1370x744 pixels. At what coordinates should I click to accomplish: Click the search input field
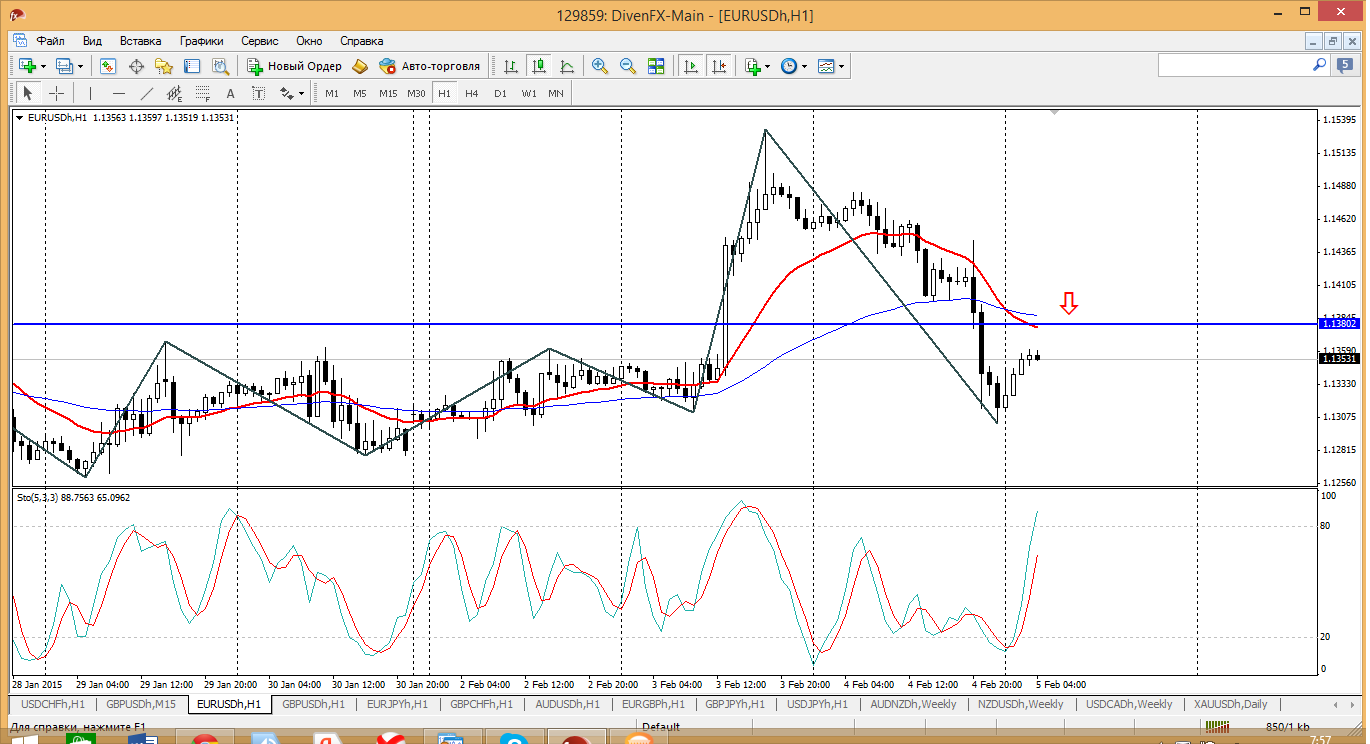coord(1233,65)
